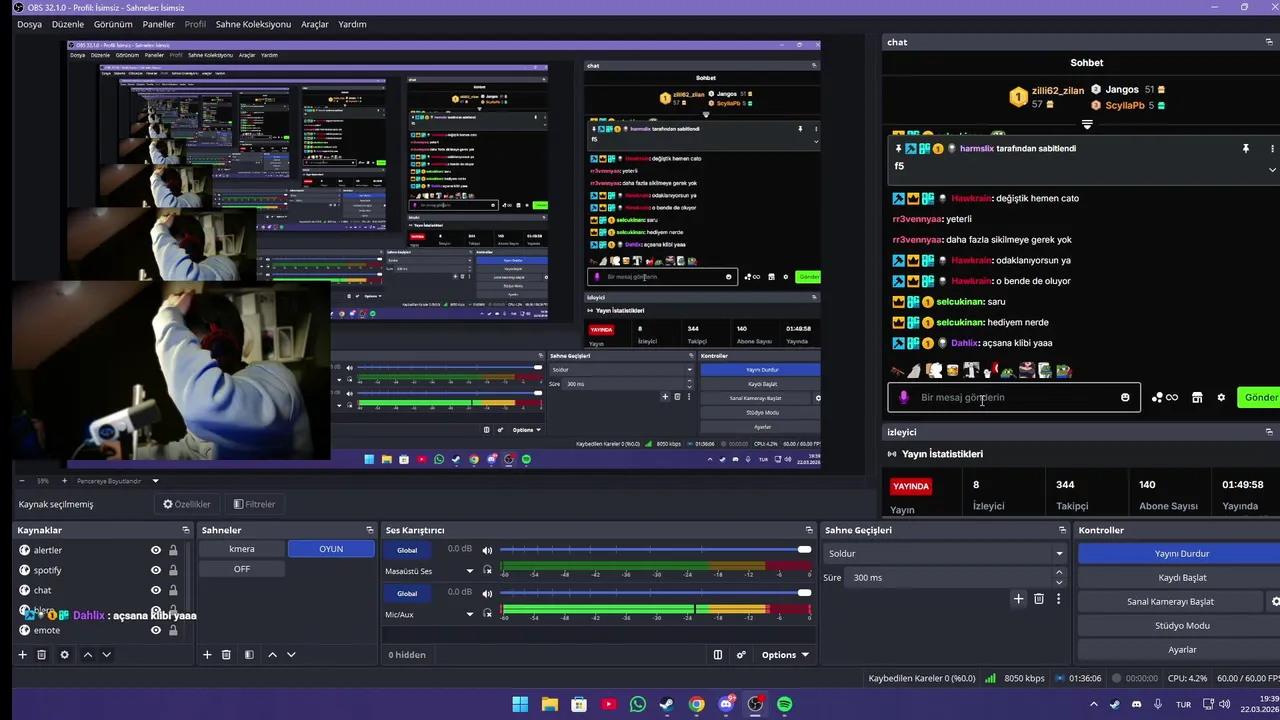Image resolution: width=1280 pixels, height=720 pixels.
Task: Move scene up in Sahneler panel
Action: (x=272, y=655)
